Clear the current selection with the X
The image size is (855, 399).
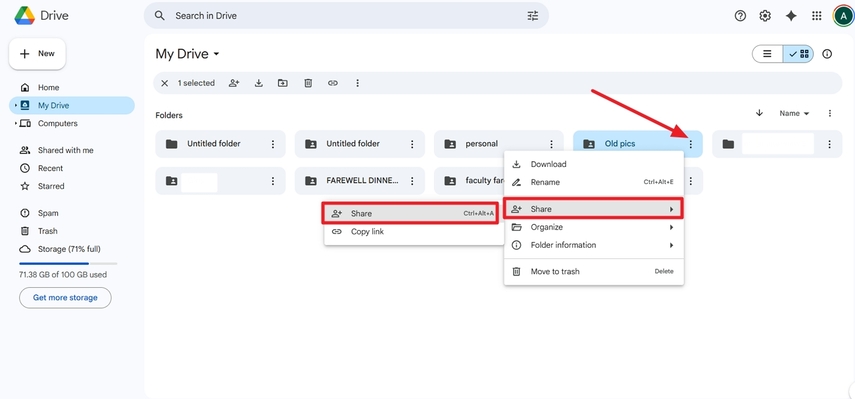click(165, 83)
